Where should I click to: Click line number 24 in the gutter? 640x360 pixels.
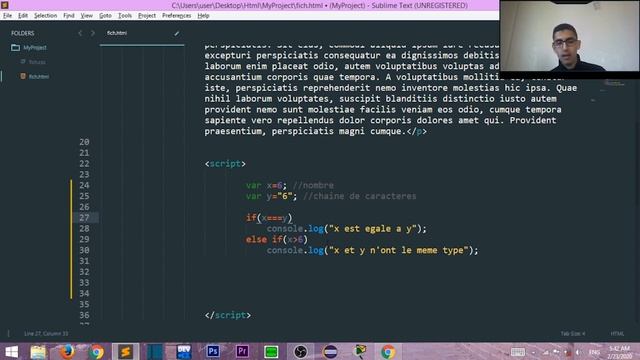(x=84, y=185)
